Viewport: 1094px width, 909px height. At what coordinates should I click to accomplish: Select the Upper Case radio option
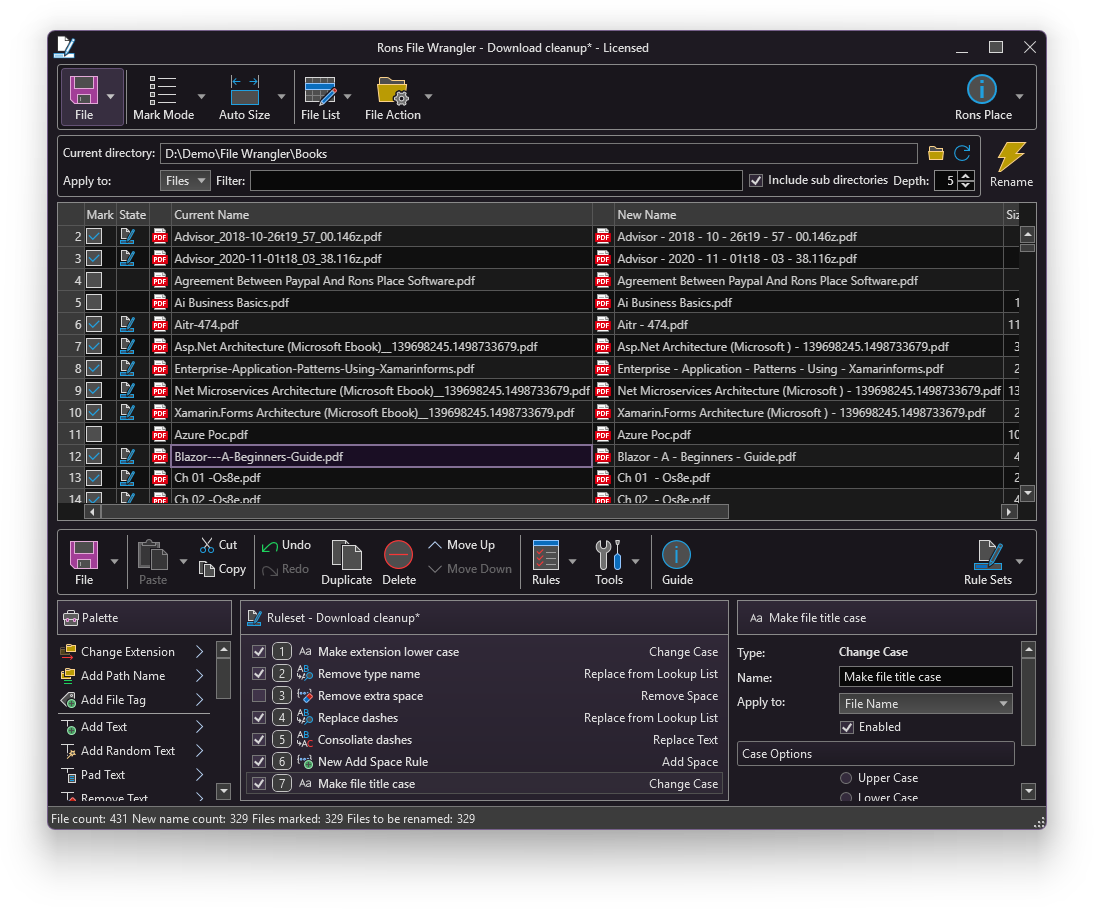(846, 778)
